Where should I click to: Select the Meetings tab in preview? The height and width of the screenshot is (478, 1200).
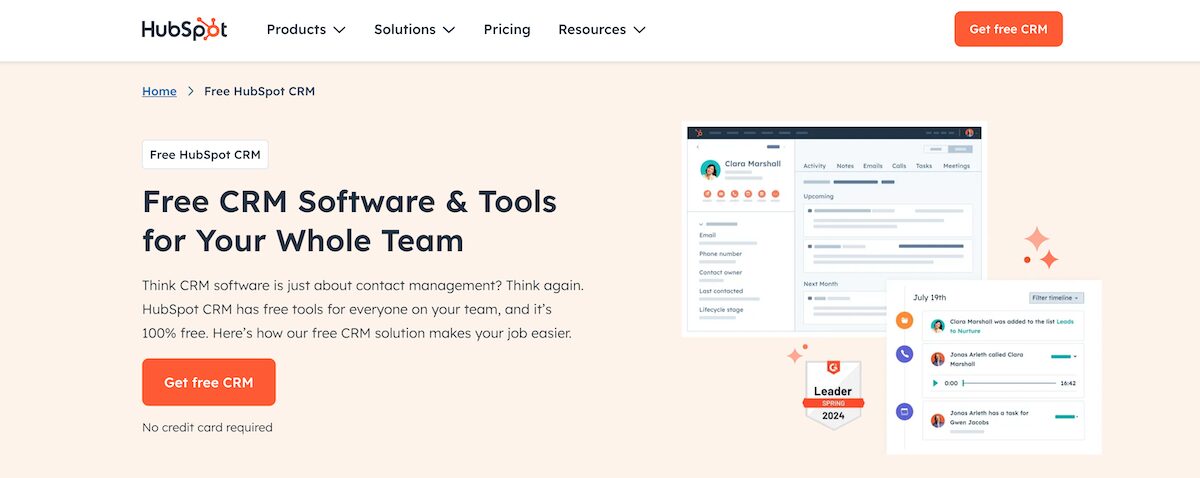(x=956, y=166)
